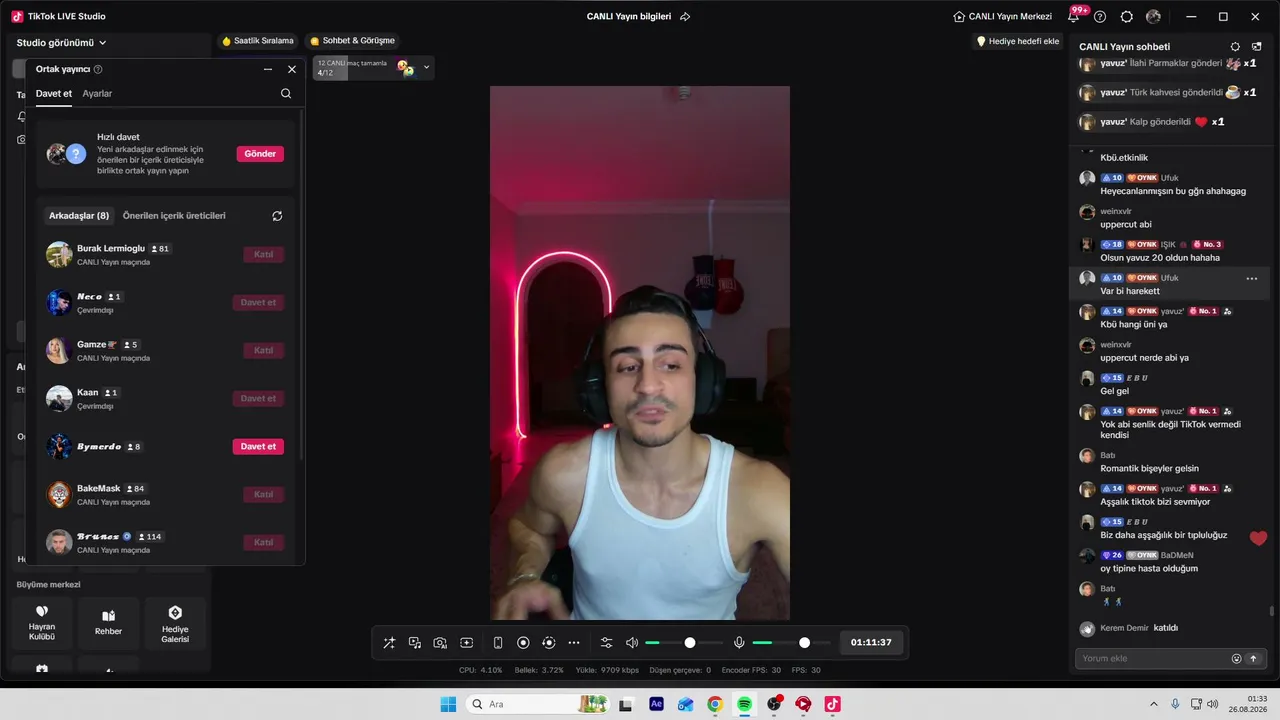Screen dimensions: 1280x720
Task: Open the profile avatar in title bar
Action: 1153,17
